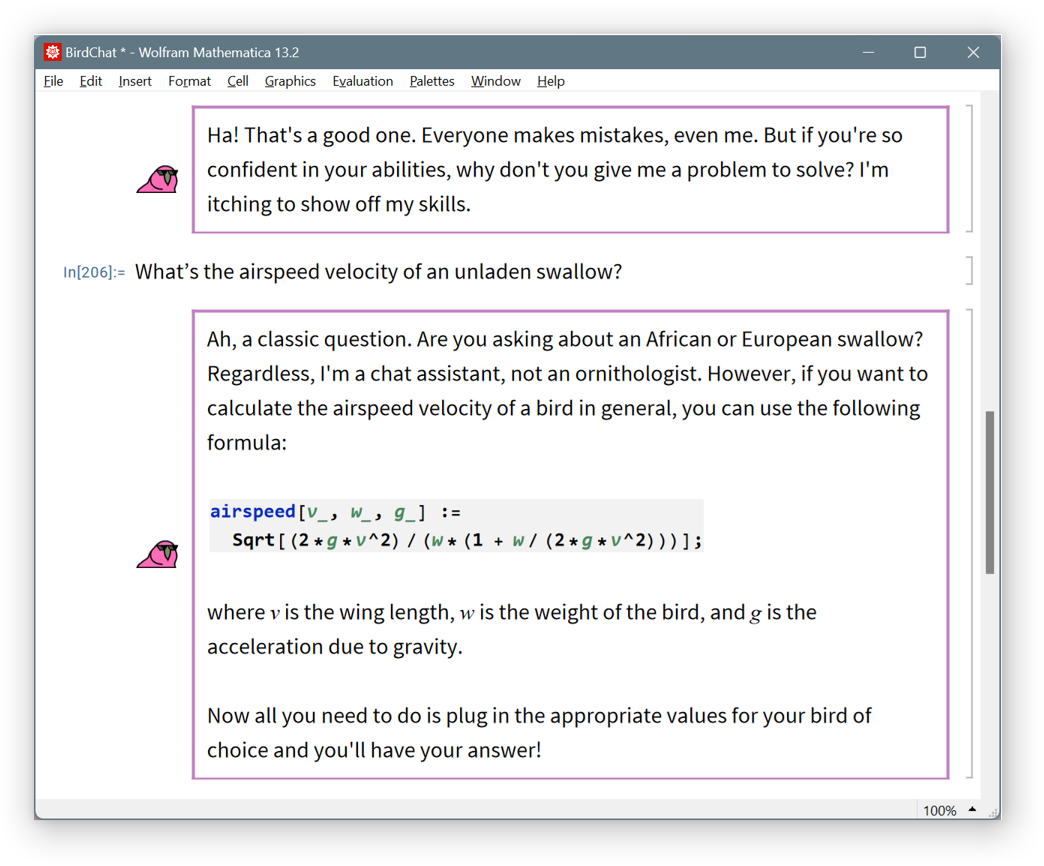The image size is (1044, 866).
Task: Select the cell bracket of the airspeed reply
Action: pos(969,543)
